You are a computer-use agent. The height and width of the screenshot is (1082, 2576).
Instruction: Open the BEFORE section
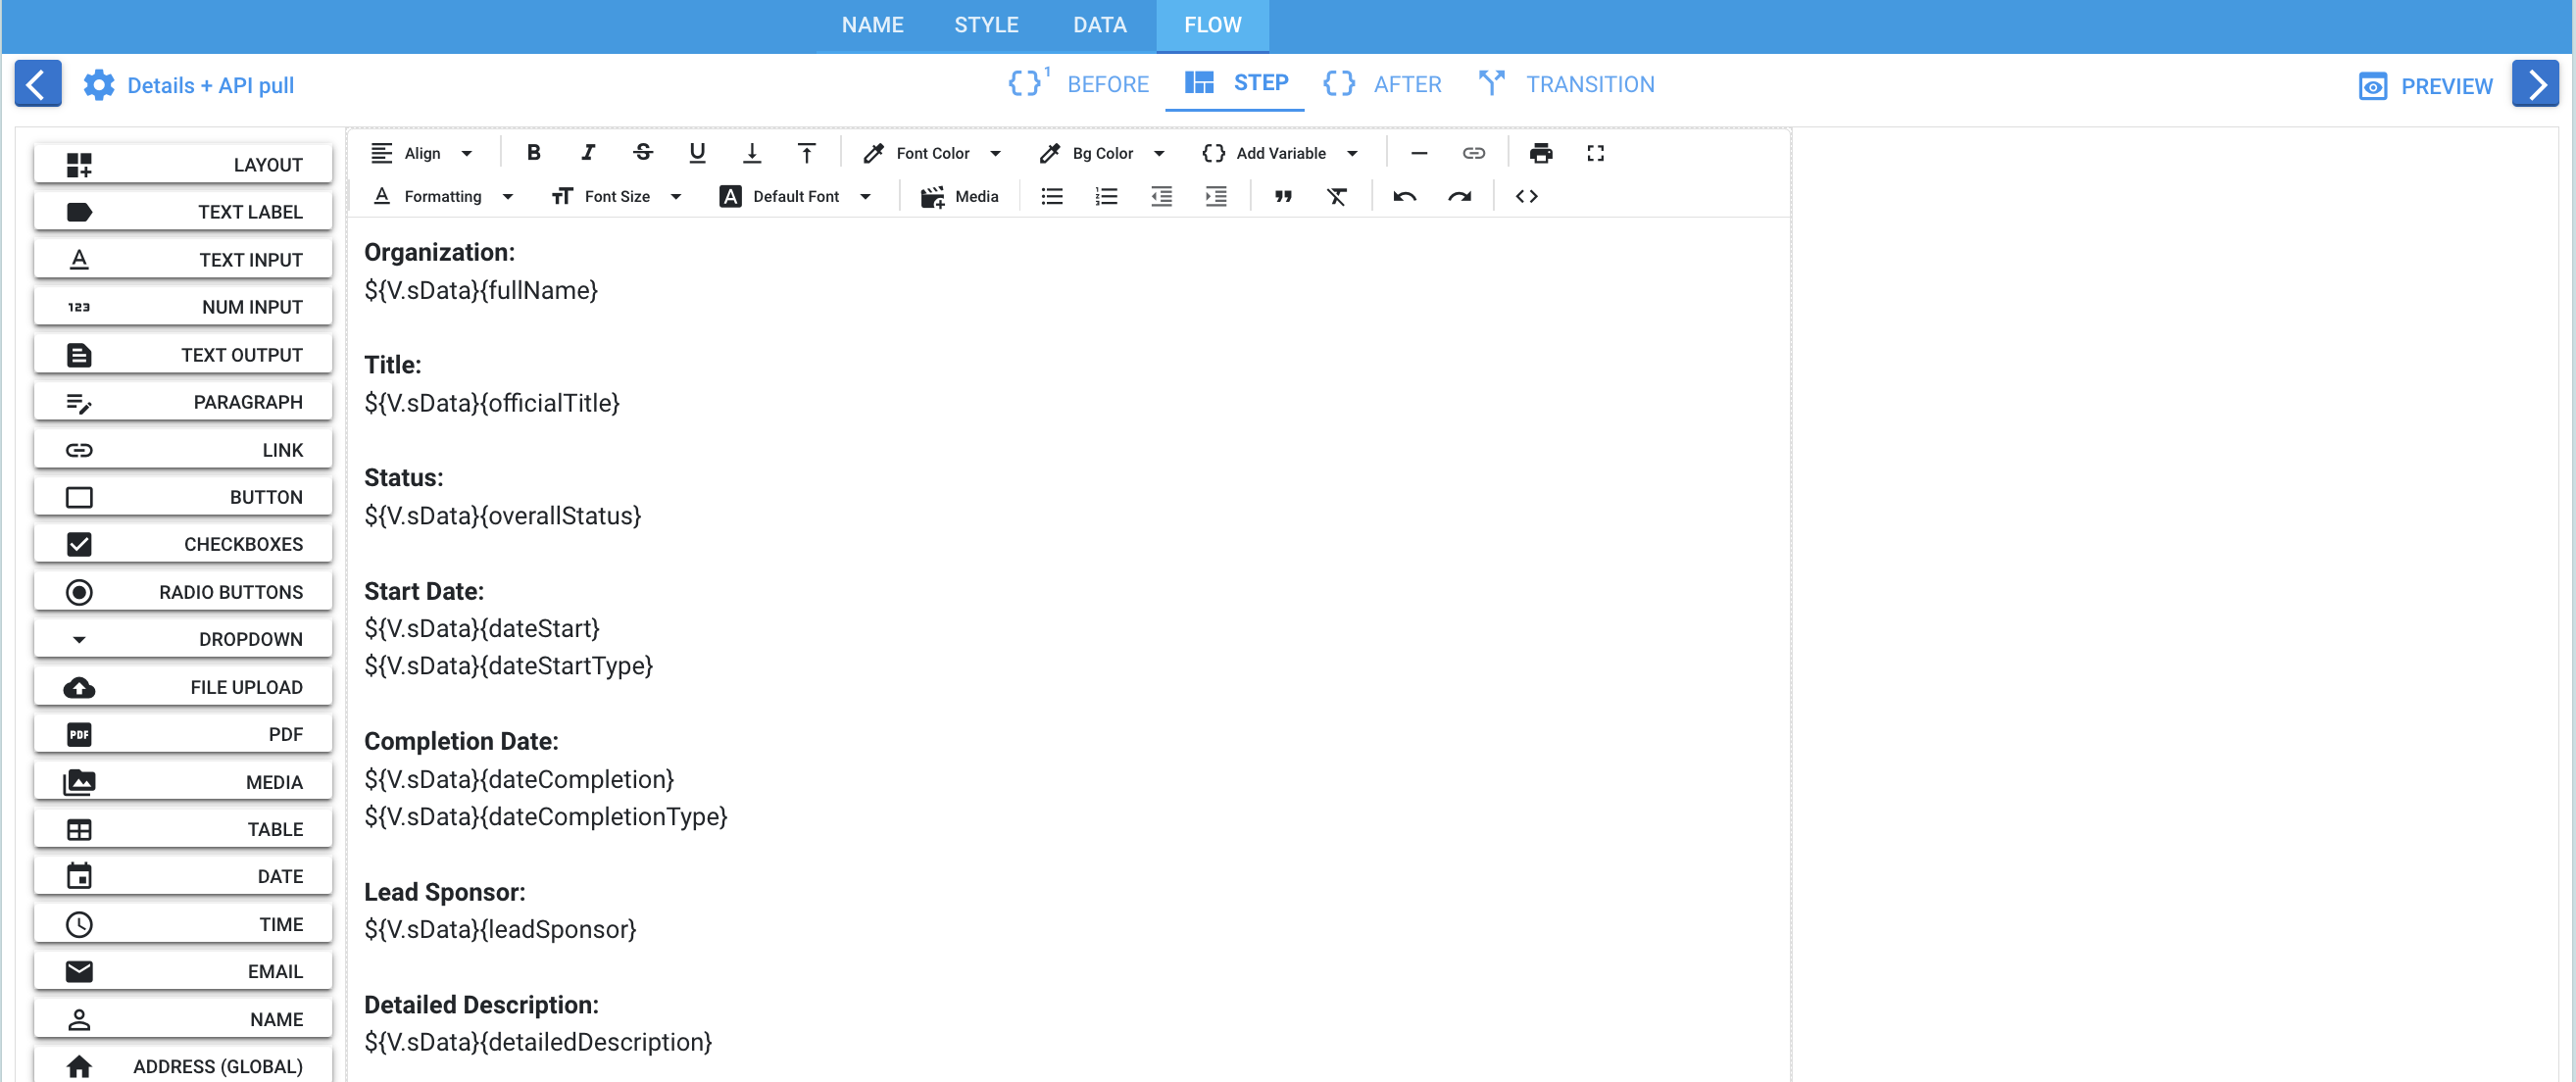[x=1079, y=84]
